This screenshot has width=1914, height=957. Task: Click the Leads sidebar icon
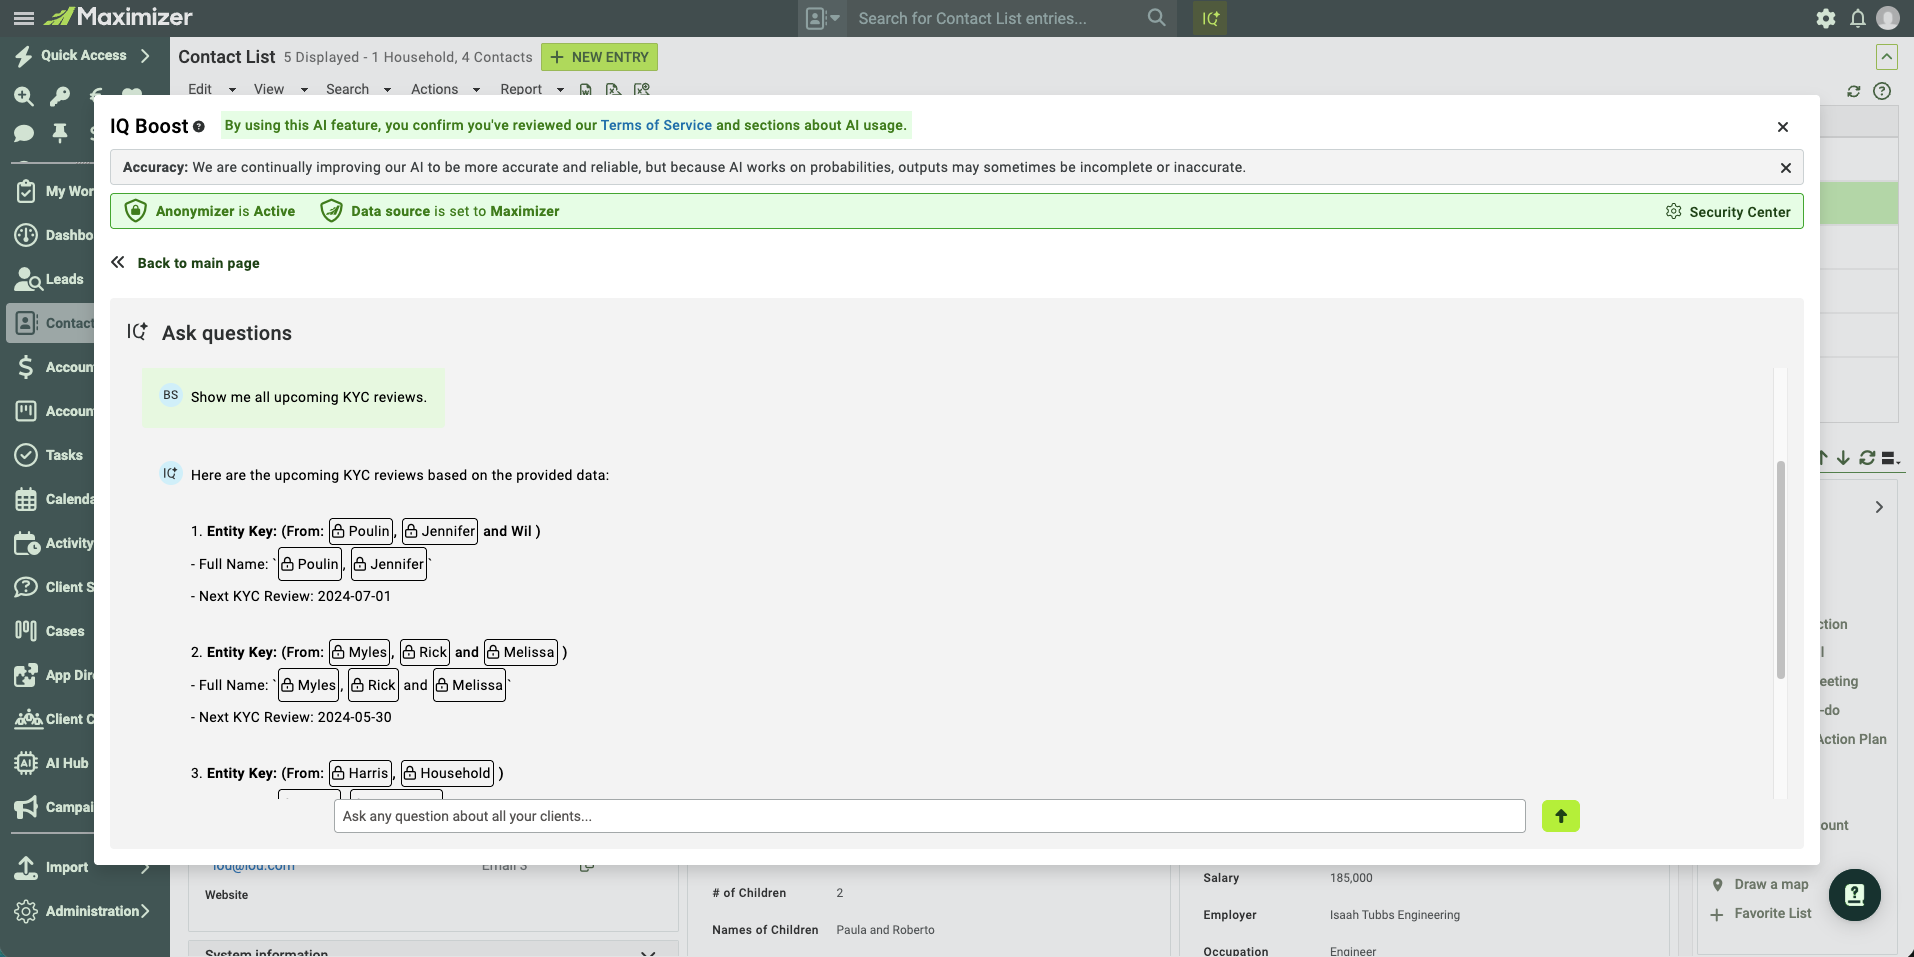point(27,279)
